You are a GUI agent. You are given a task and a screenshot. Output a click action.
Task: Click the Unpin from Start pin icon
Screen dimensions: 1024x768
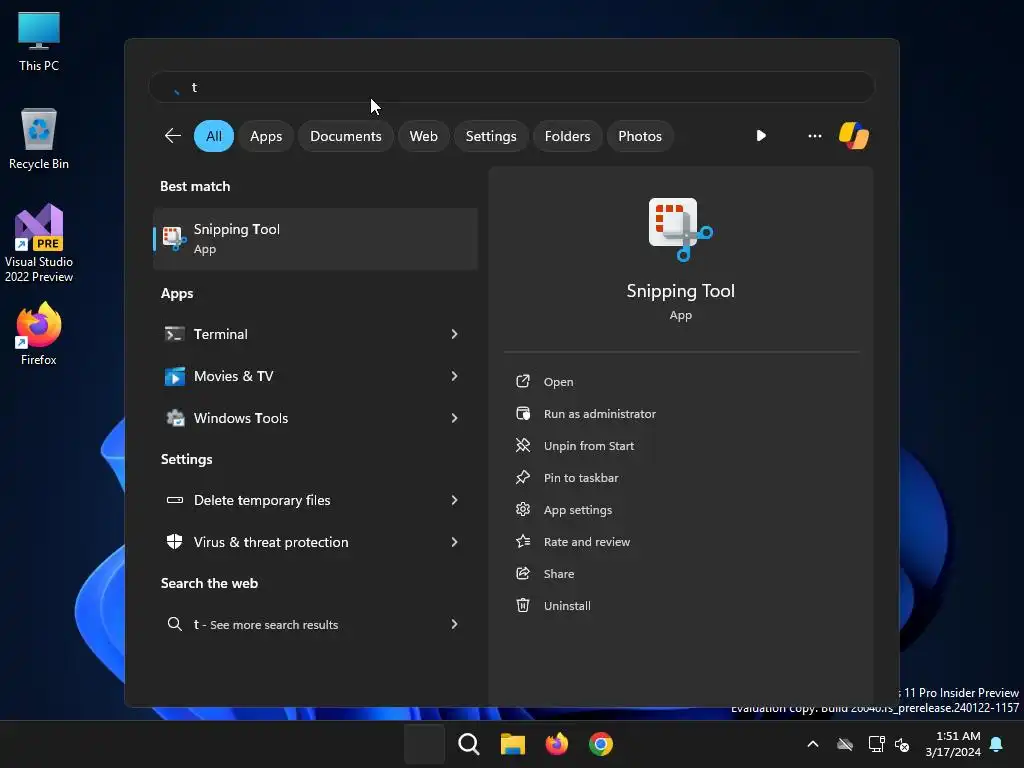coord(522,445)
